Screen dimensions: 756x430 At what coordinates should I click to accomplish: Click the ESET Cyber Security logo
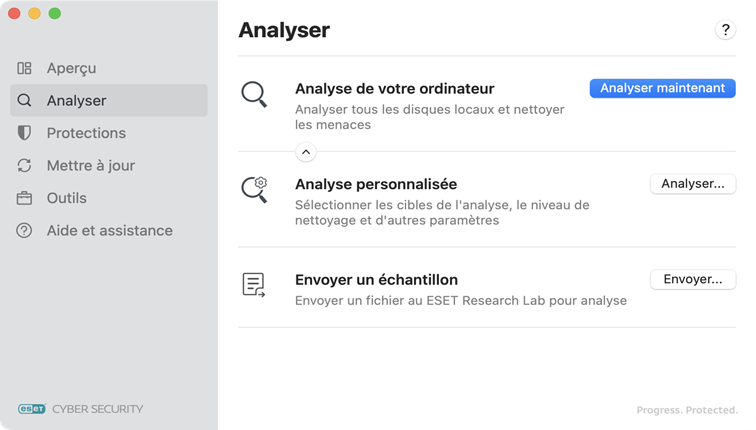pyautogui.click(x=81, y=408)
